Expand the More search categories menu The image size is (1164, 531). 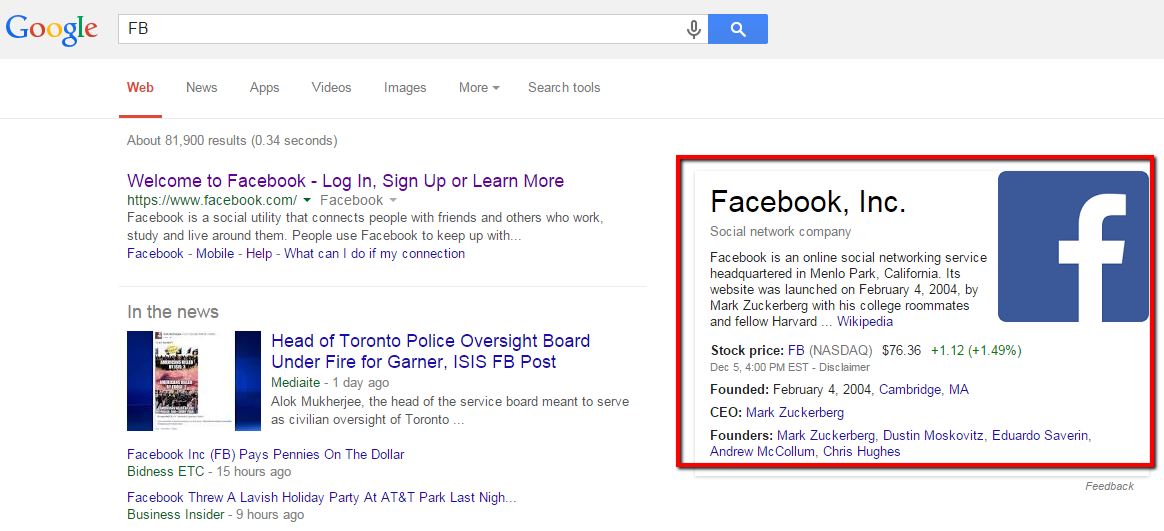click(479, 88)
